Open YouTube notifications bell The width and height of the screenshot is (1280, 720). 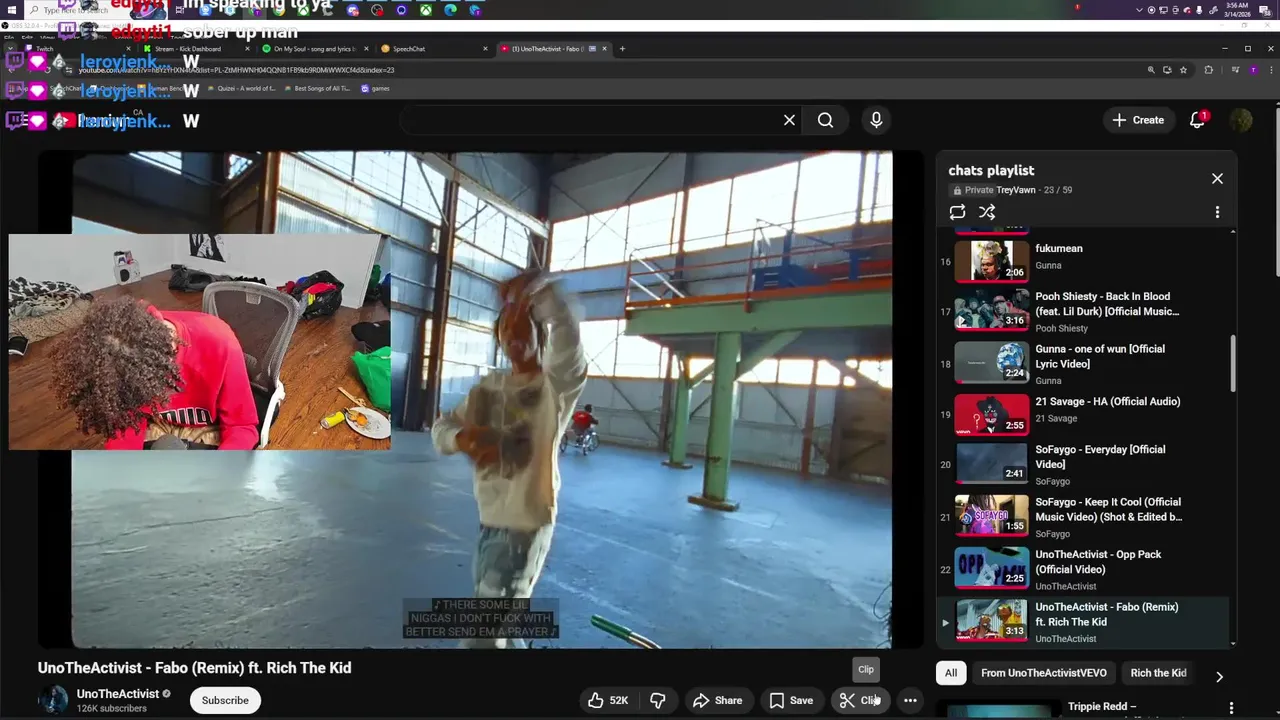pyautogui.click(x=1197, y=120)
